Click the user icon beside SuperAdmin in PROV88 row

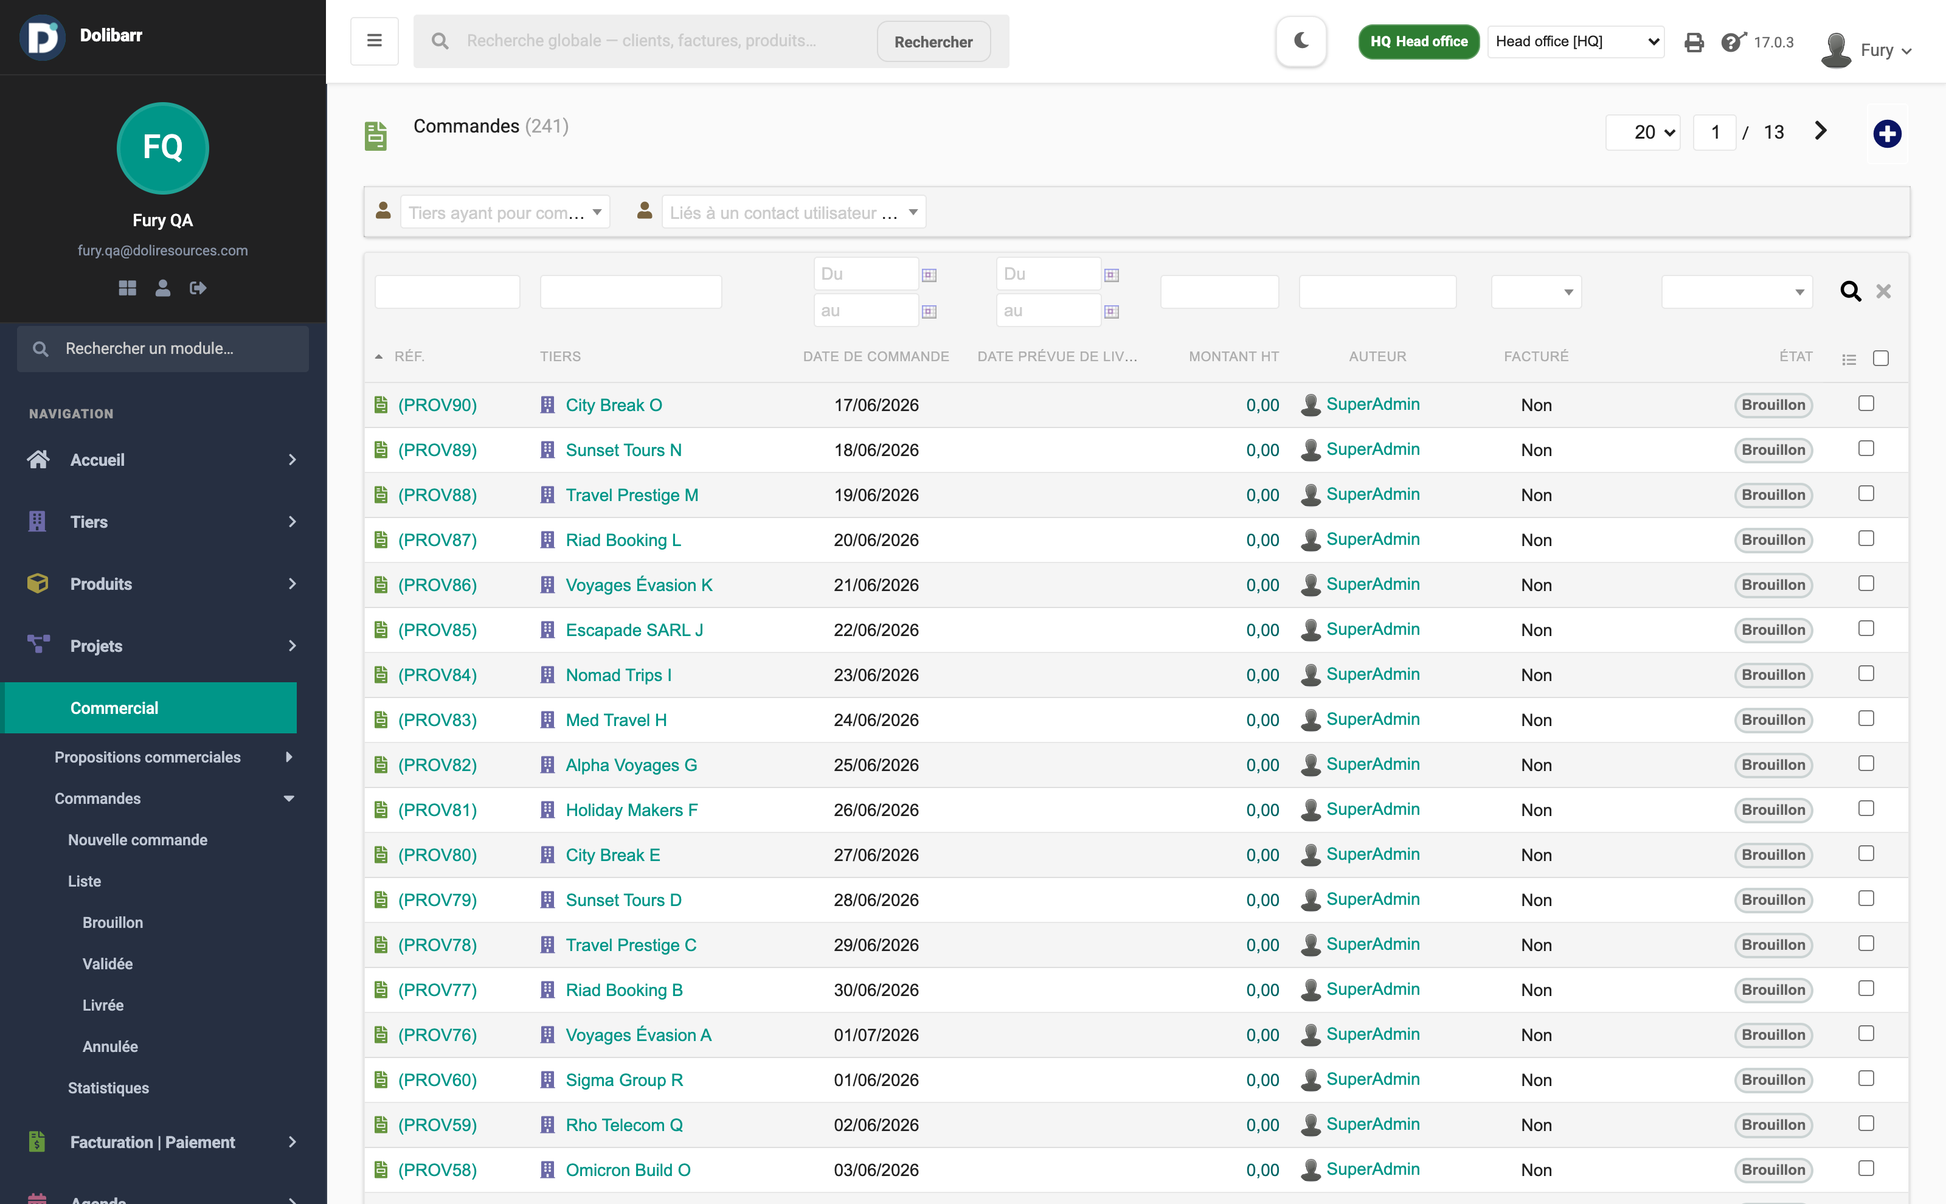[1310, 495]
